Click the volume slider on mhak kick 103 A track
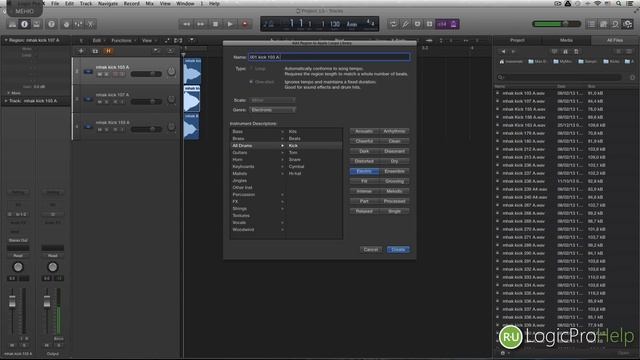This screenshot has height=360, width=640. [146, 74]
